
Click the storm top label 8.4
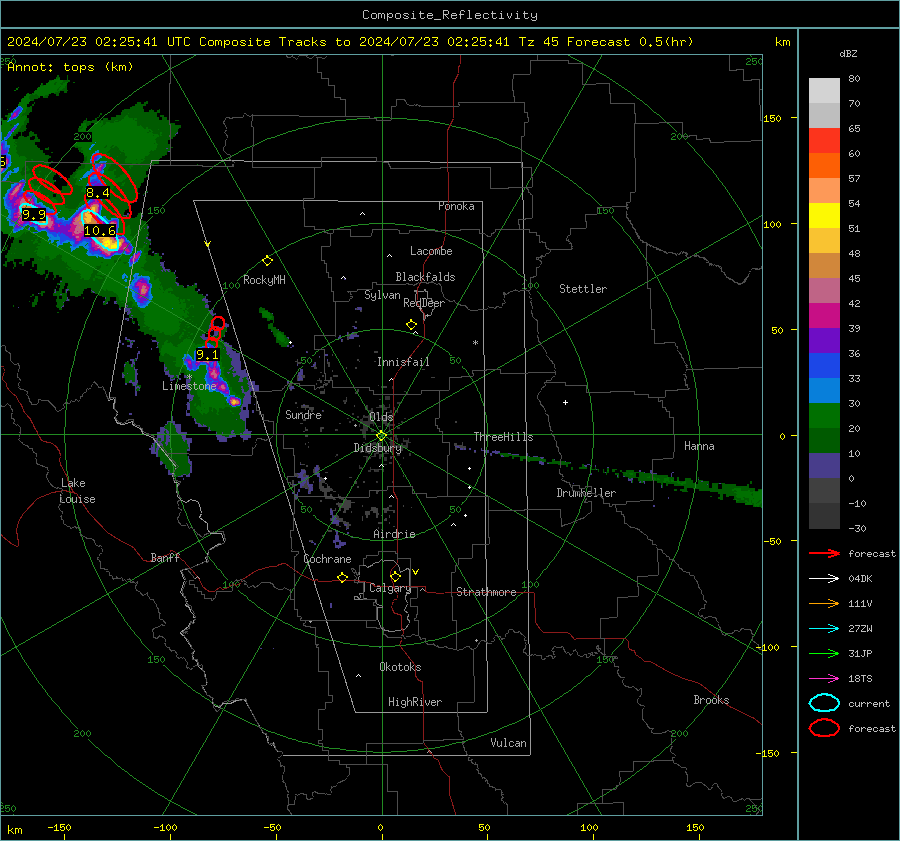click(98, 193)
